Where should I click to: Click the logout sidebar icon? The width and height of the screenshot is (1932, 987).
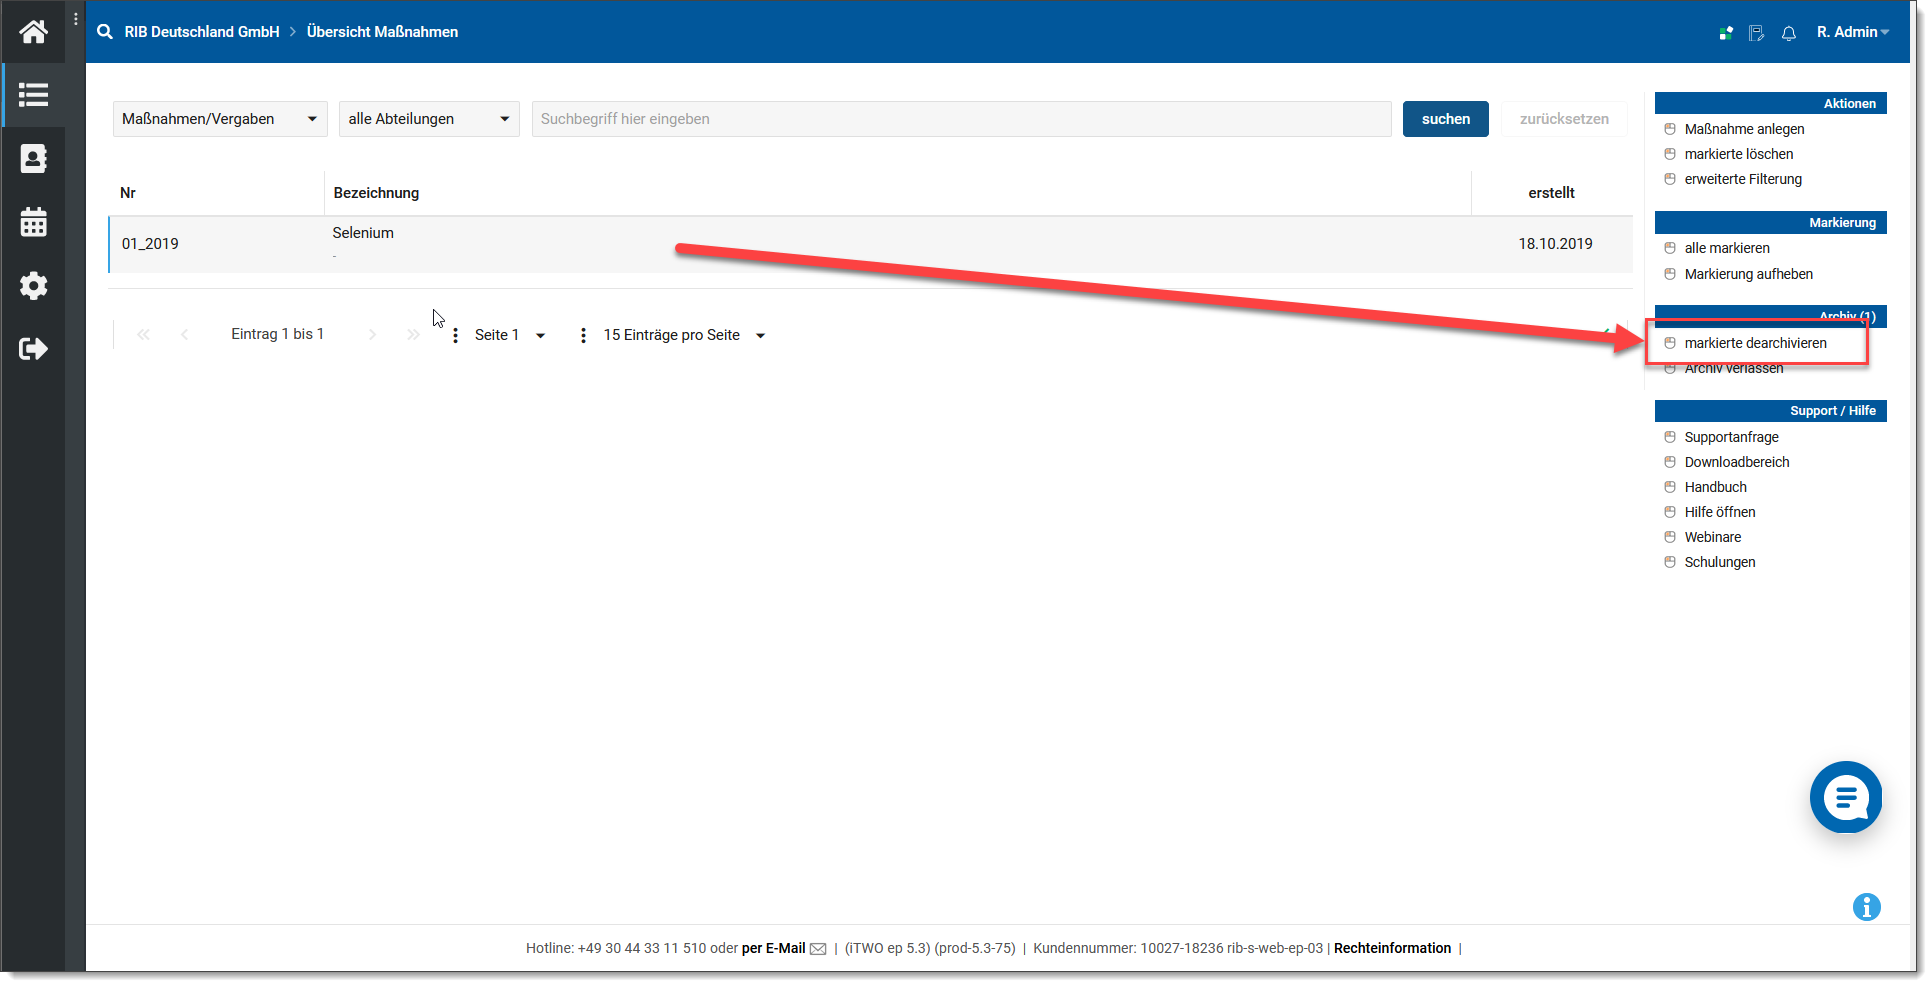(33, 349)
